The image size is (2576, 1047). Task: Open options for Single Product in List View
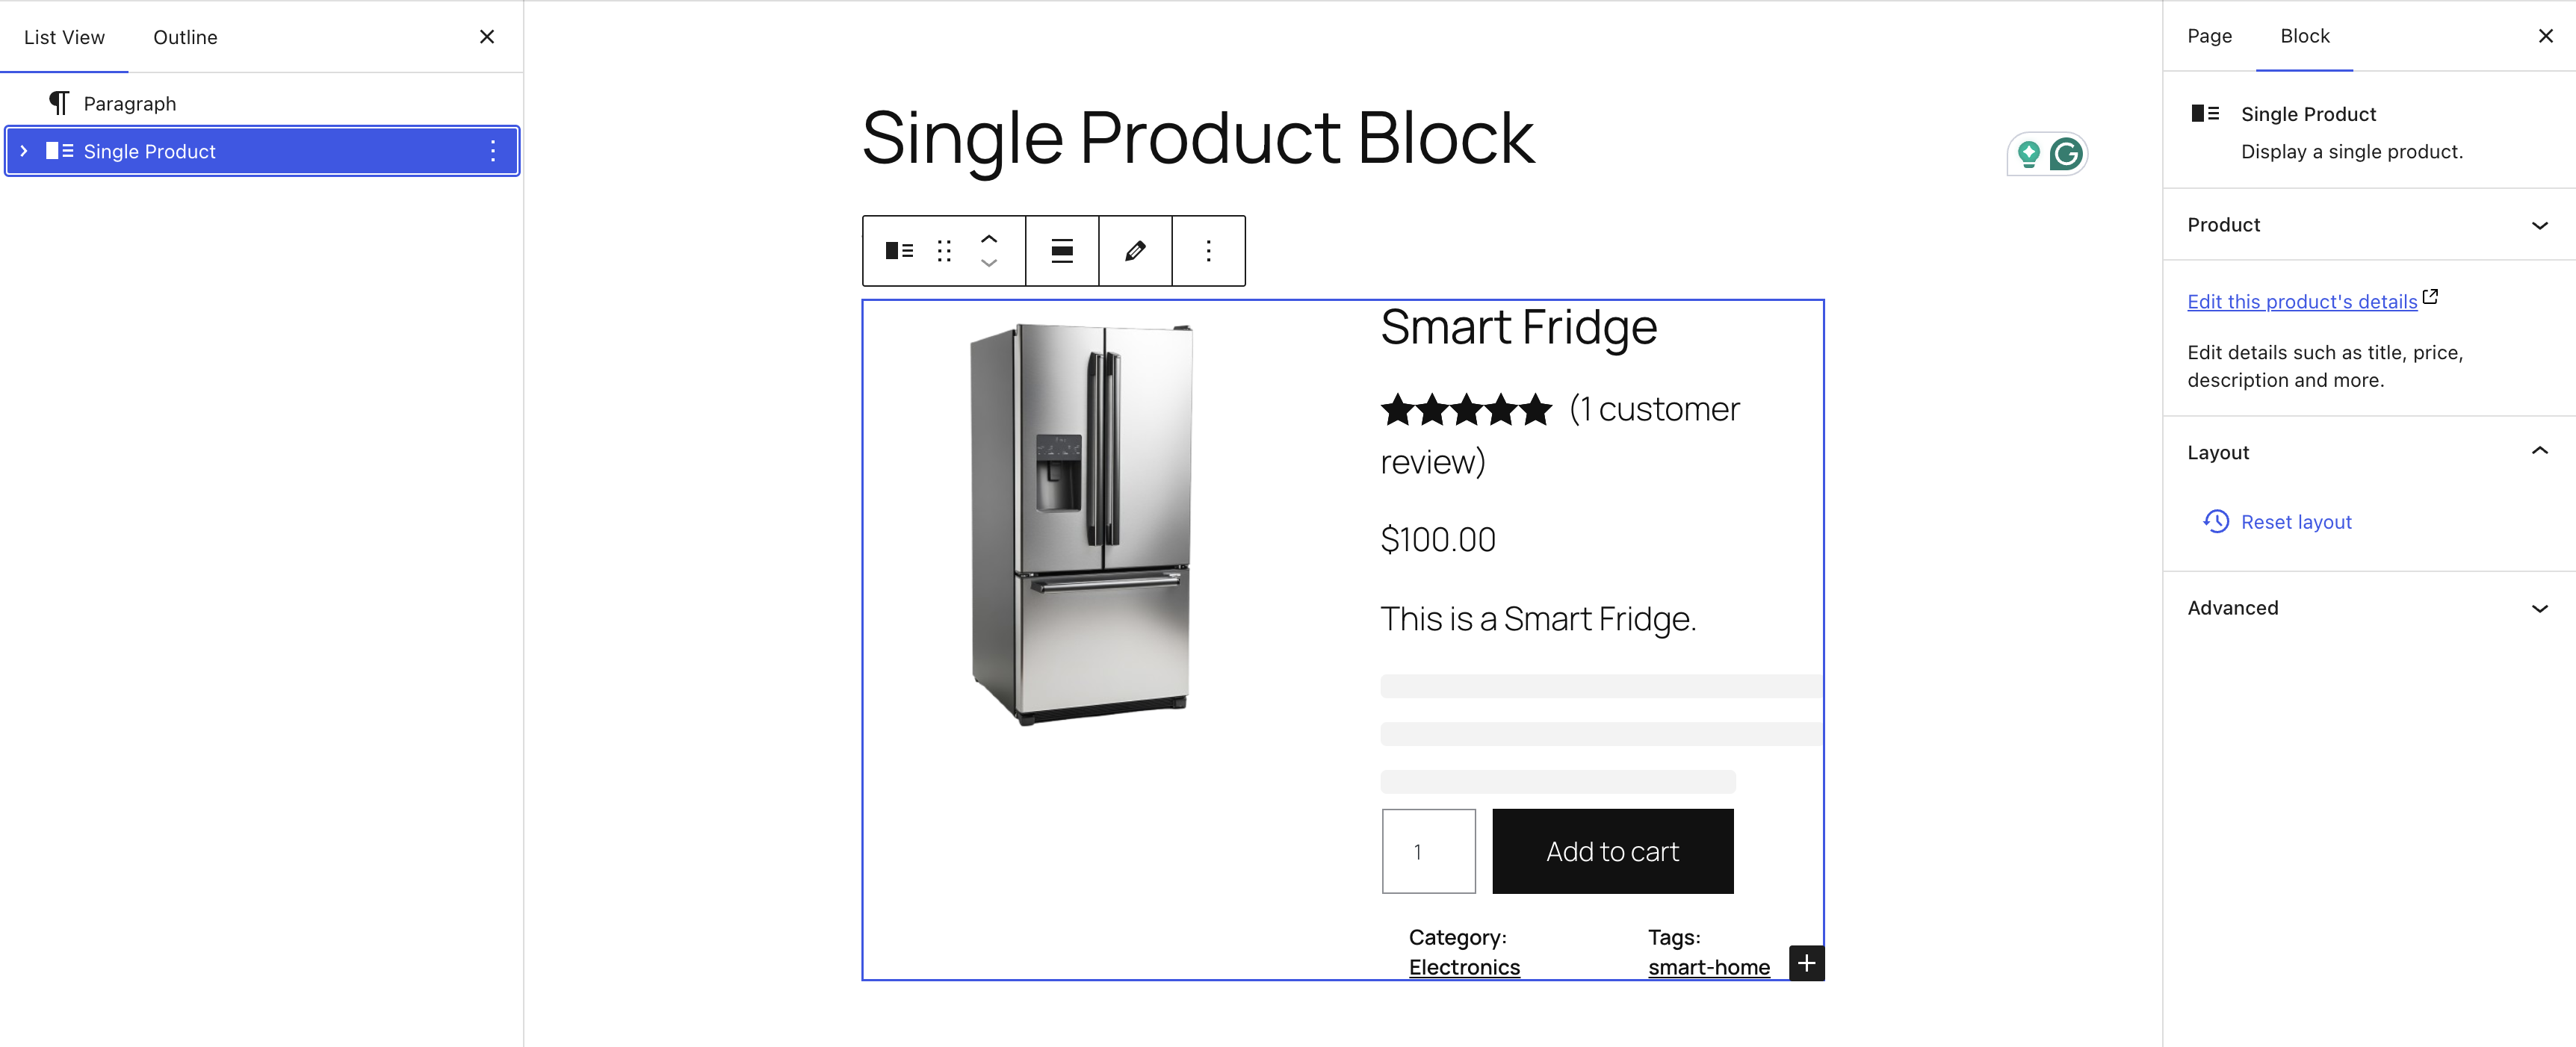pos(492,151)
